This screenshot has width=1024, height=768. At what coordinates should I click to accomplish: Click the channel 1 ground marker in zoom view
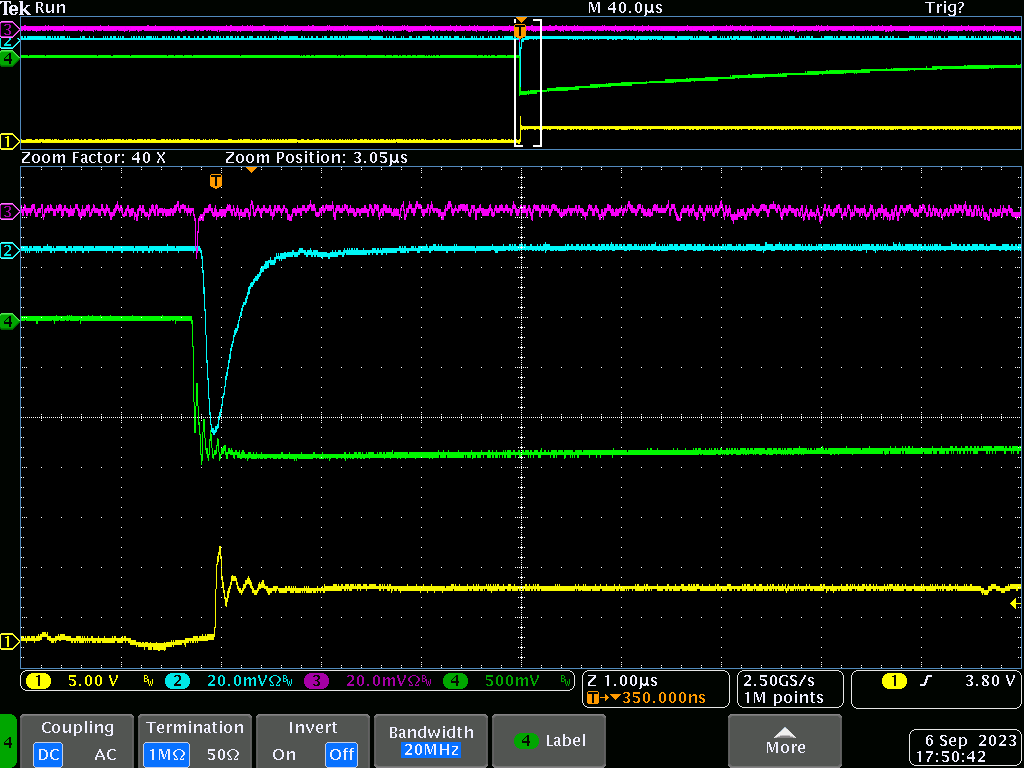tap(9, 641)
